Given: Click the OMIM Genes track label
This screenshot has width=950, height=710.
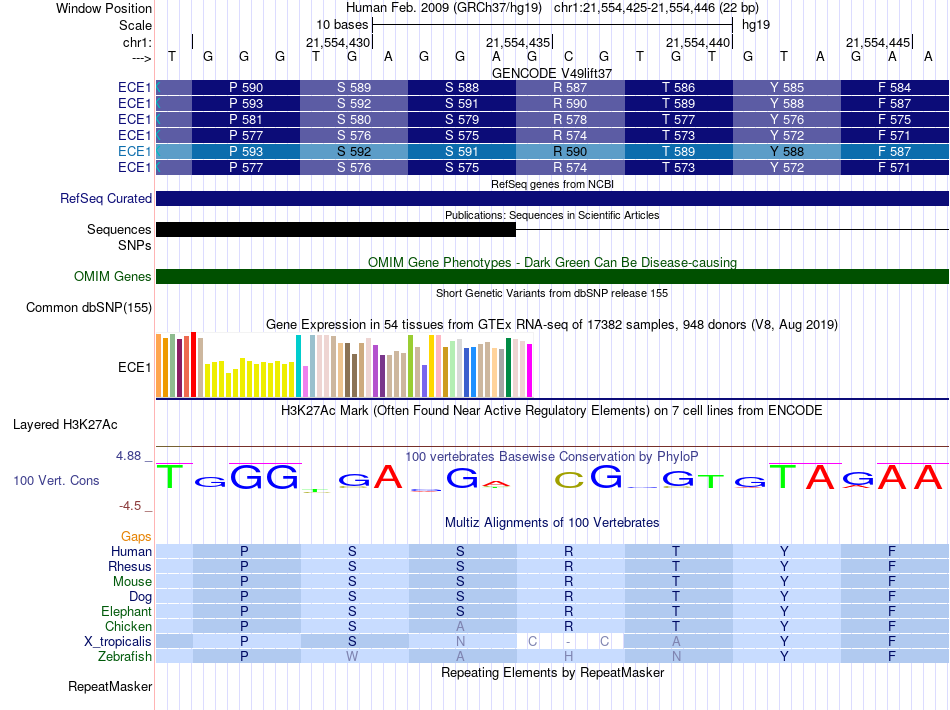Looking at the screenshot, I should click(x=112, y=276).
